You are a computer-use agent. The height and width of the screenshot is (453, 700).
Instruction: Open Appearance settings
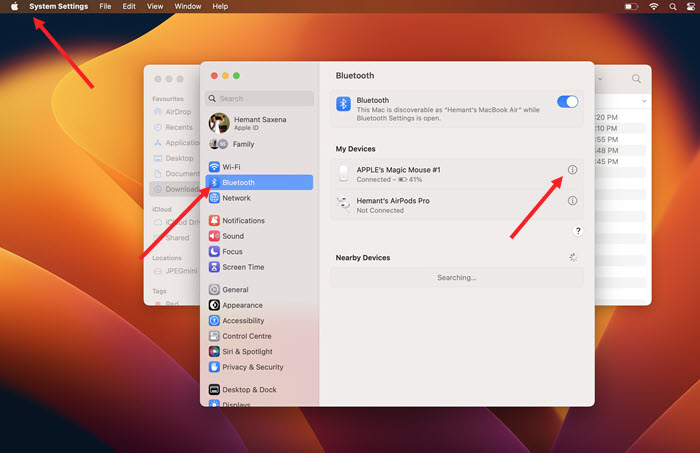259,305
